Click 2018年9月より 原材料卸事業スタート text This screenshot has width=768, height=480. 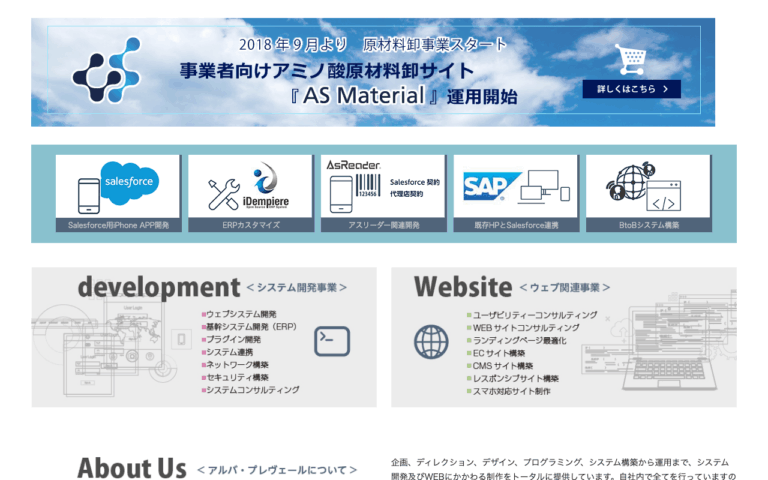pyautogui.click(x=373, y=45)
